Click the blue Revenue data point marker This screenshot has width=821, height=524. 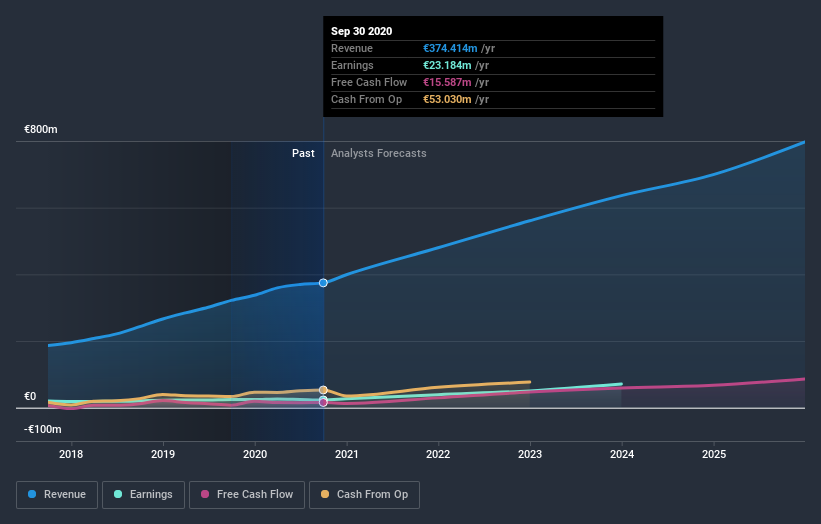(323, 283)
